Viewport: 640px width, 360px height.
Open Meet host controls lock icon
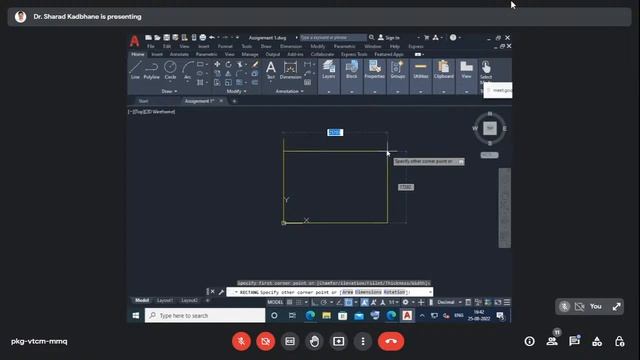pos(620,341)
